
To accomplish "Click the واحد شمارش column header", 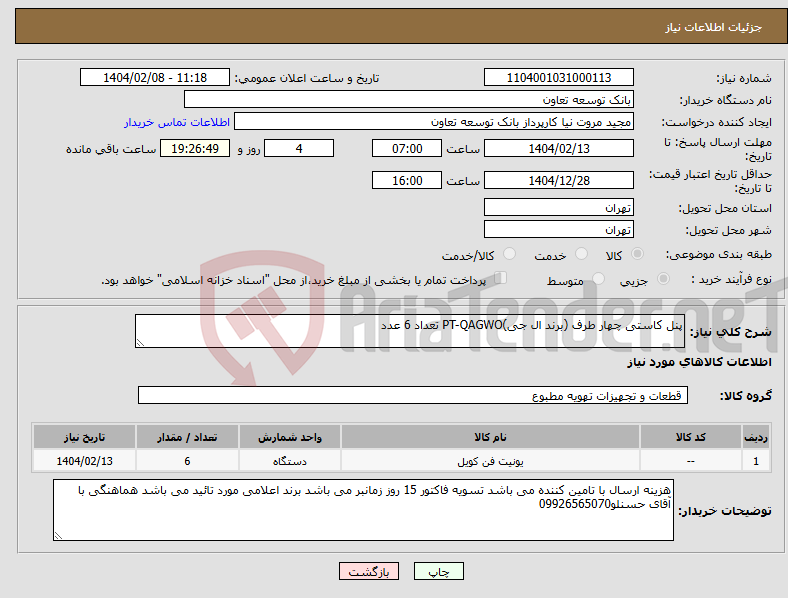I will (290, 437).
